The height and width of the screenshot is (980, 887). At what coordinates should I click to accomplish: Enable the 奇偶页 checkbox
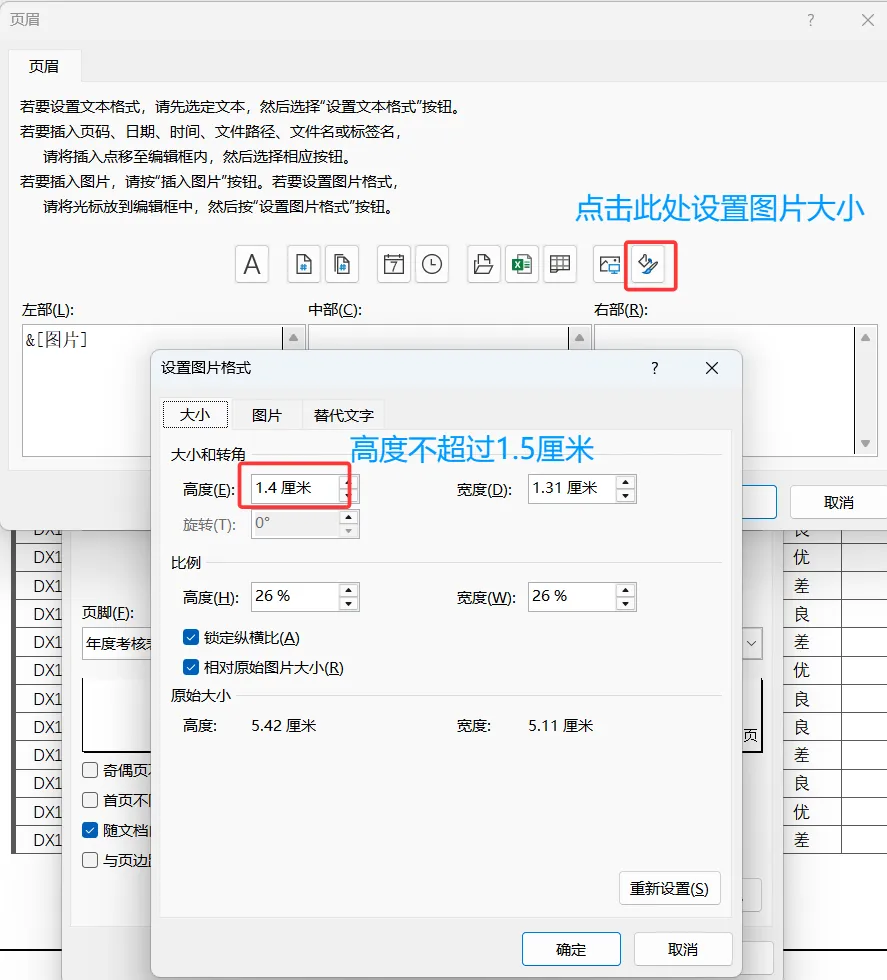click(x=90, y=770)
